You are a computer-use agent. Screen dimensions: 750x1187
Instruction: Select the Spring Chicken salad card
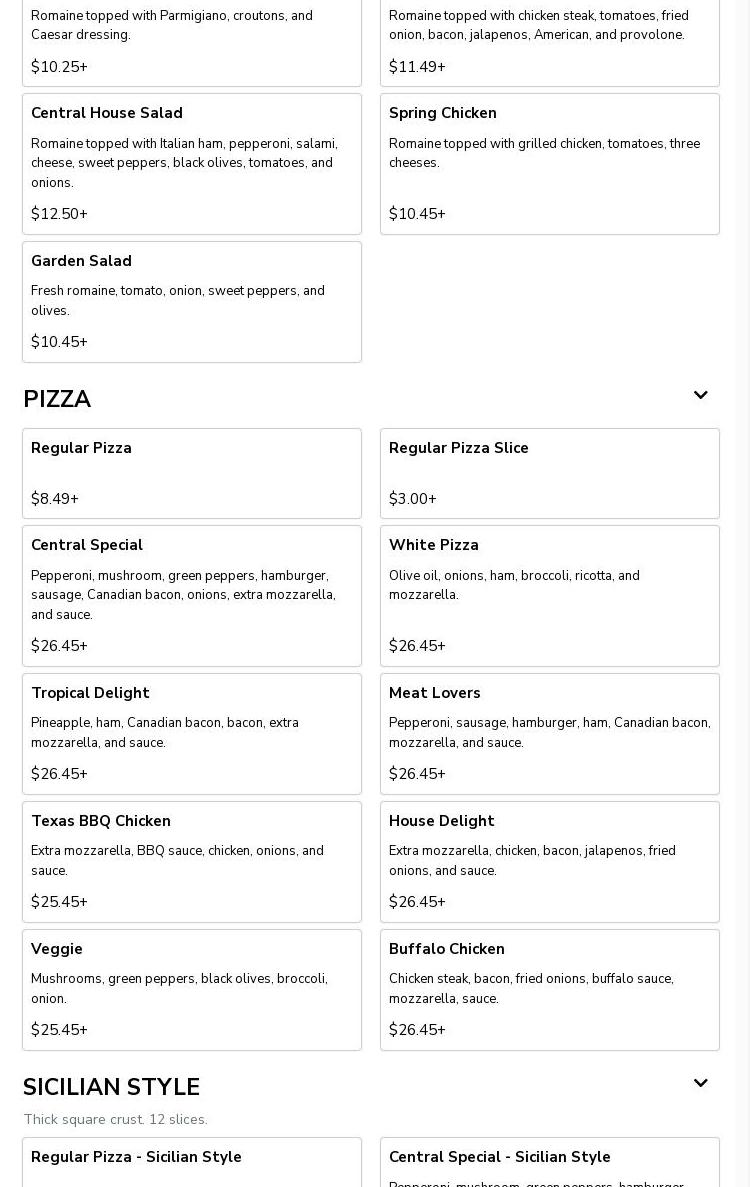click(549, 164)
